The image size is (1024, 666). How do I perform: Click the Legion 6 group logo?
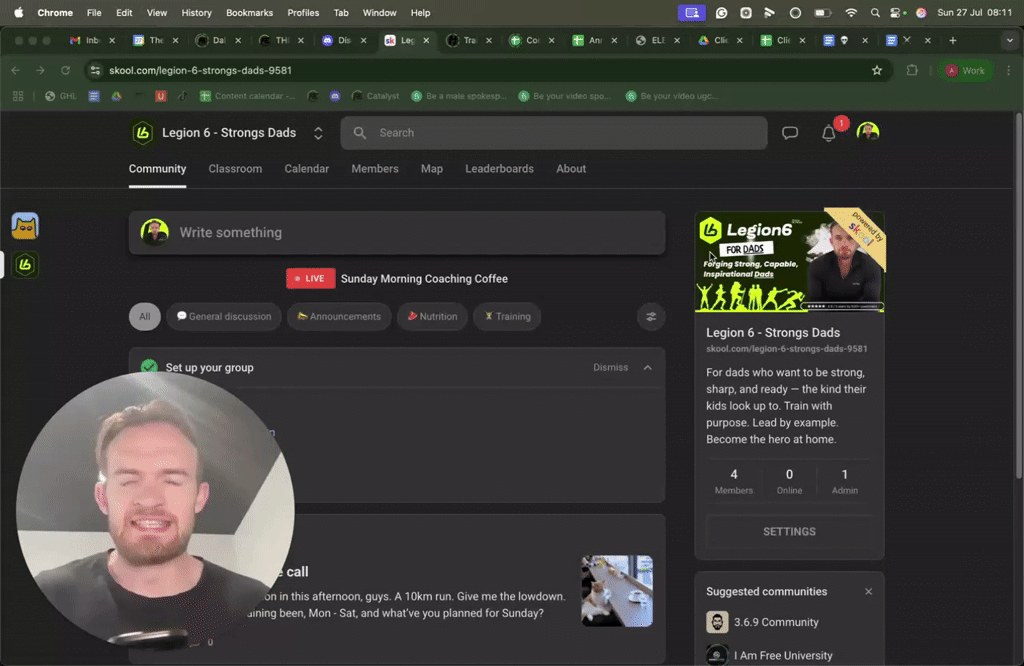pyautogui.click(x=142, y=133)
